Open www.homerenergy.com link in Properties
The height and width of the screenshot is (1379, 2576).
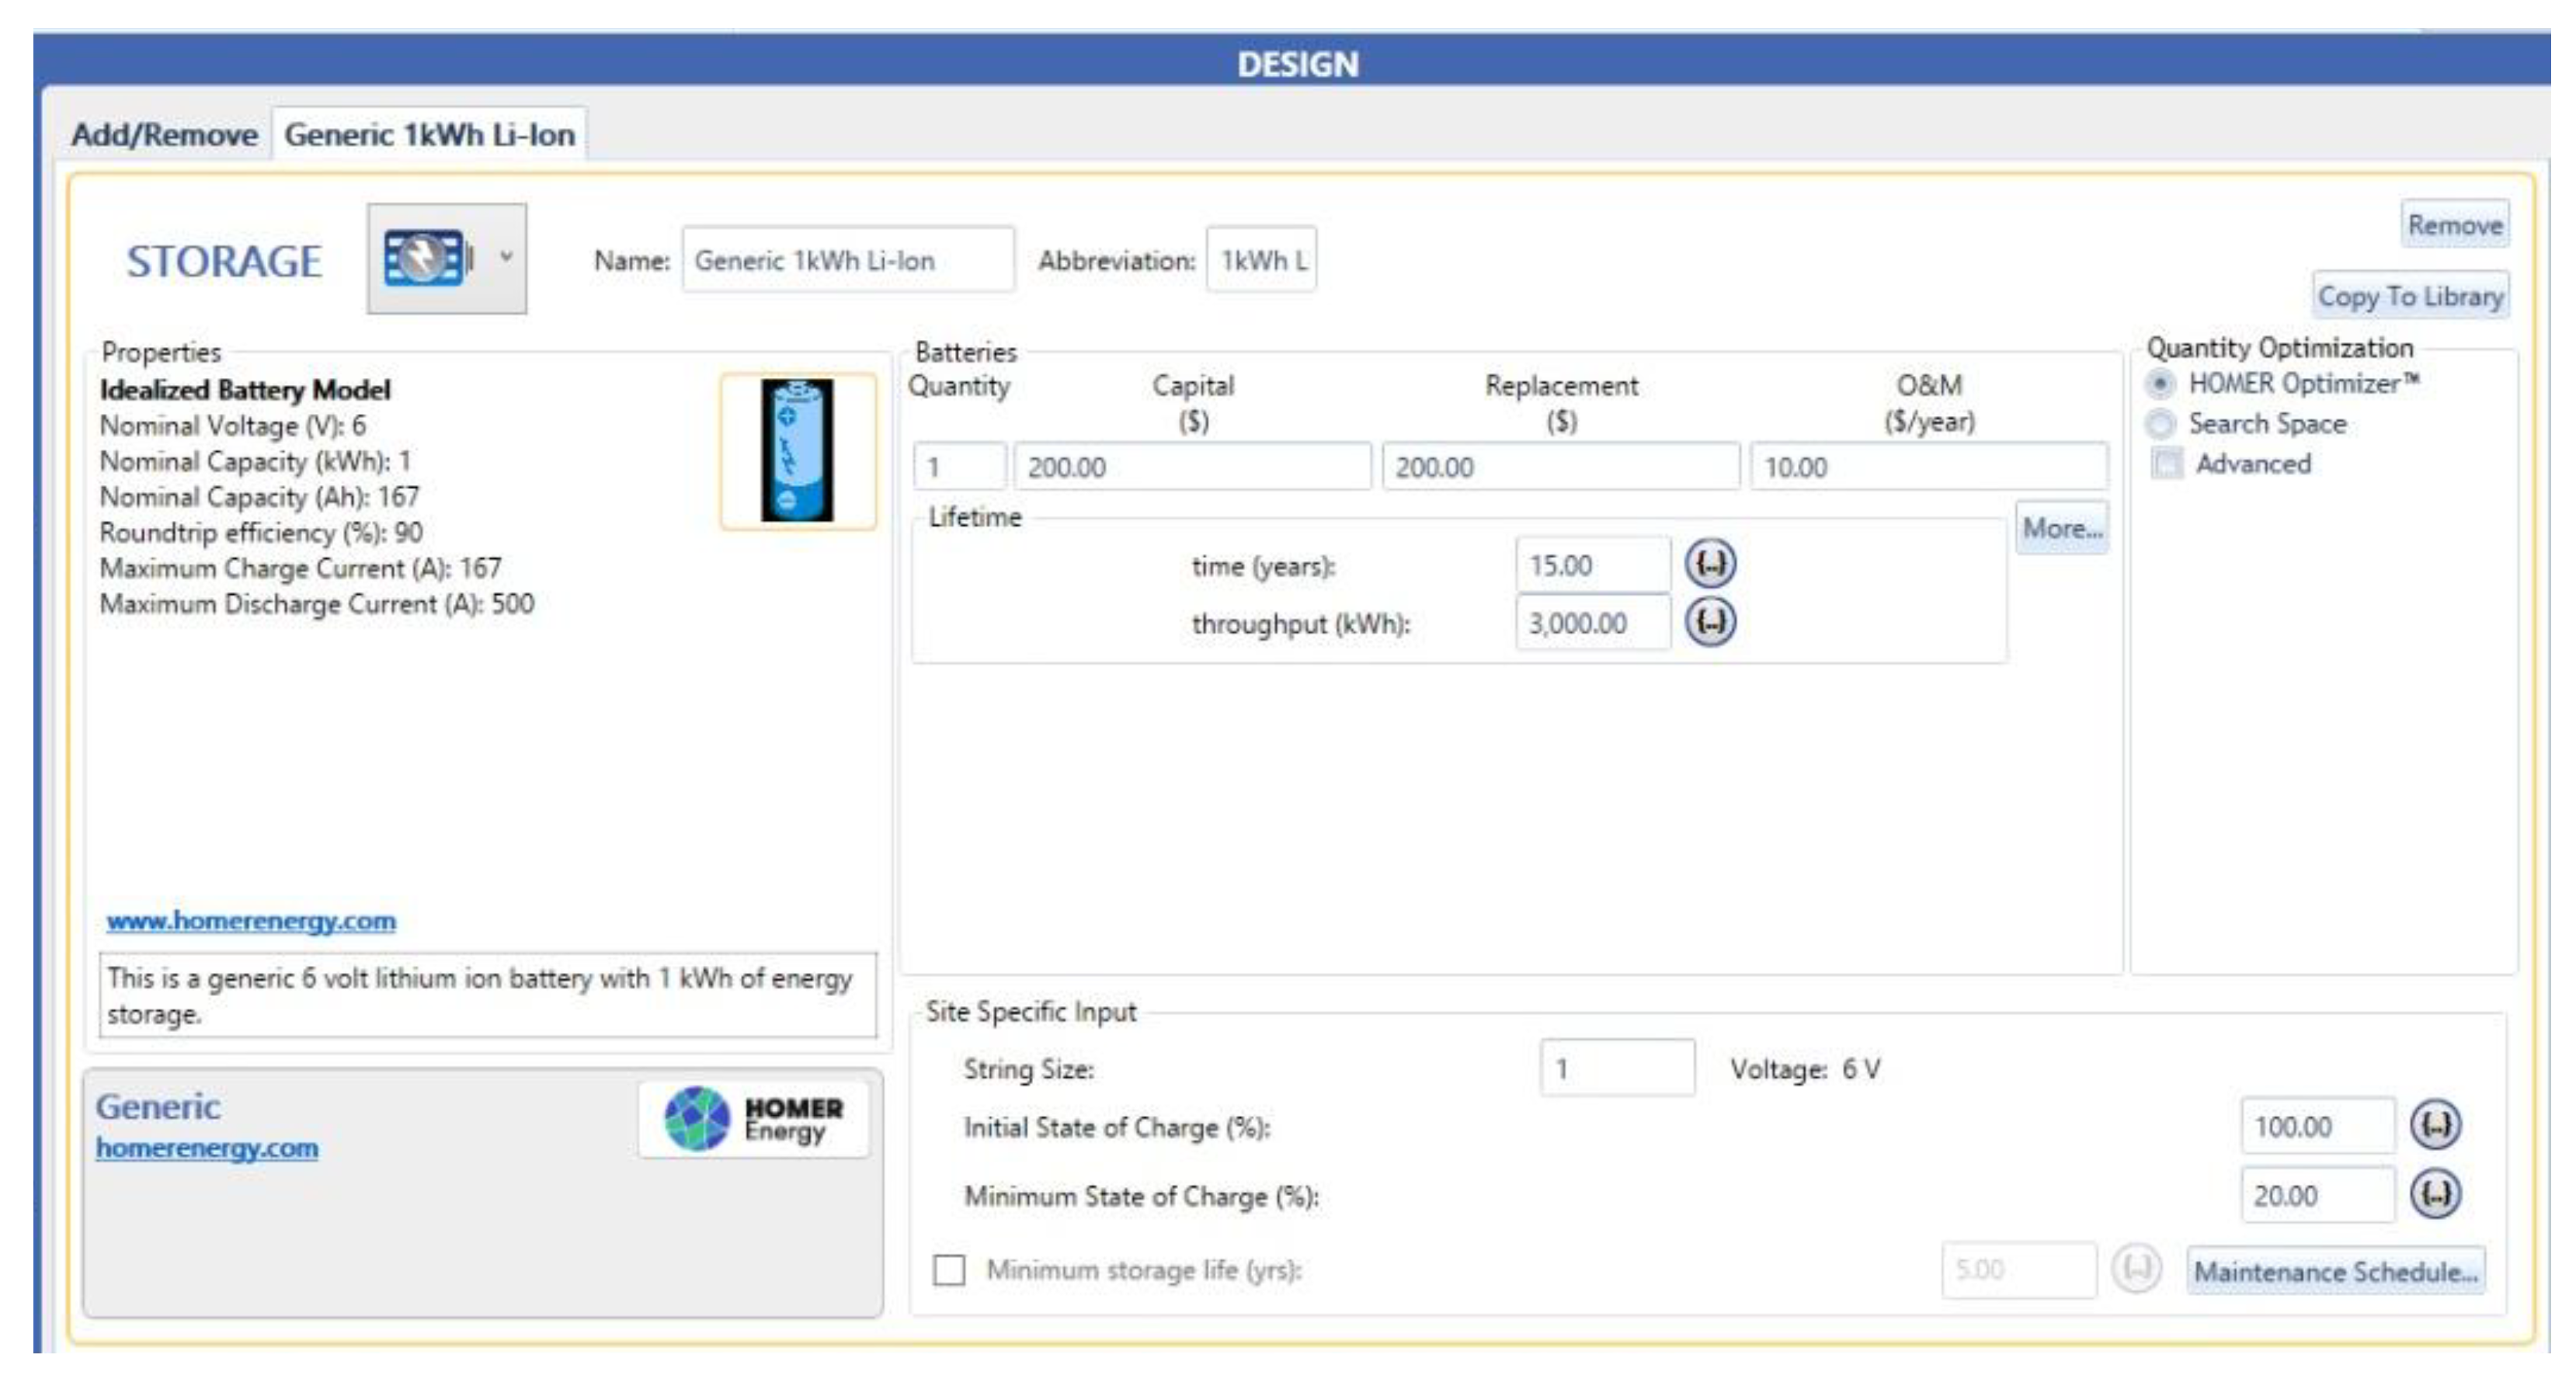pos(251,920)
